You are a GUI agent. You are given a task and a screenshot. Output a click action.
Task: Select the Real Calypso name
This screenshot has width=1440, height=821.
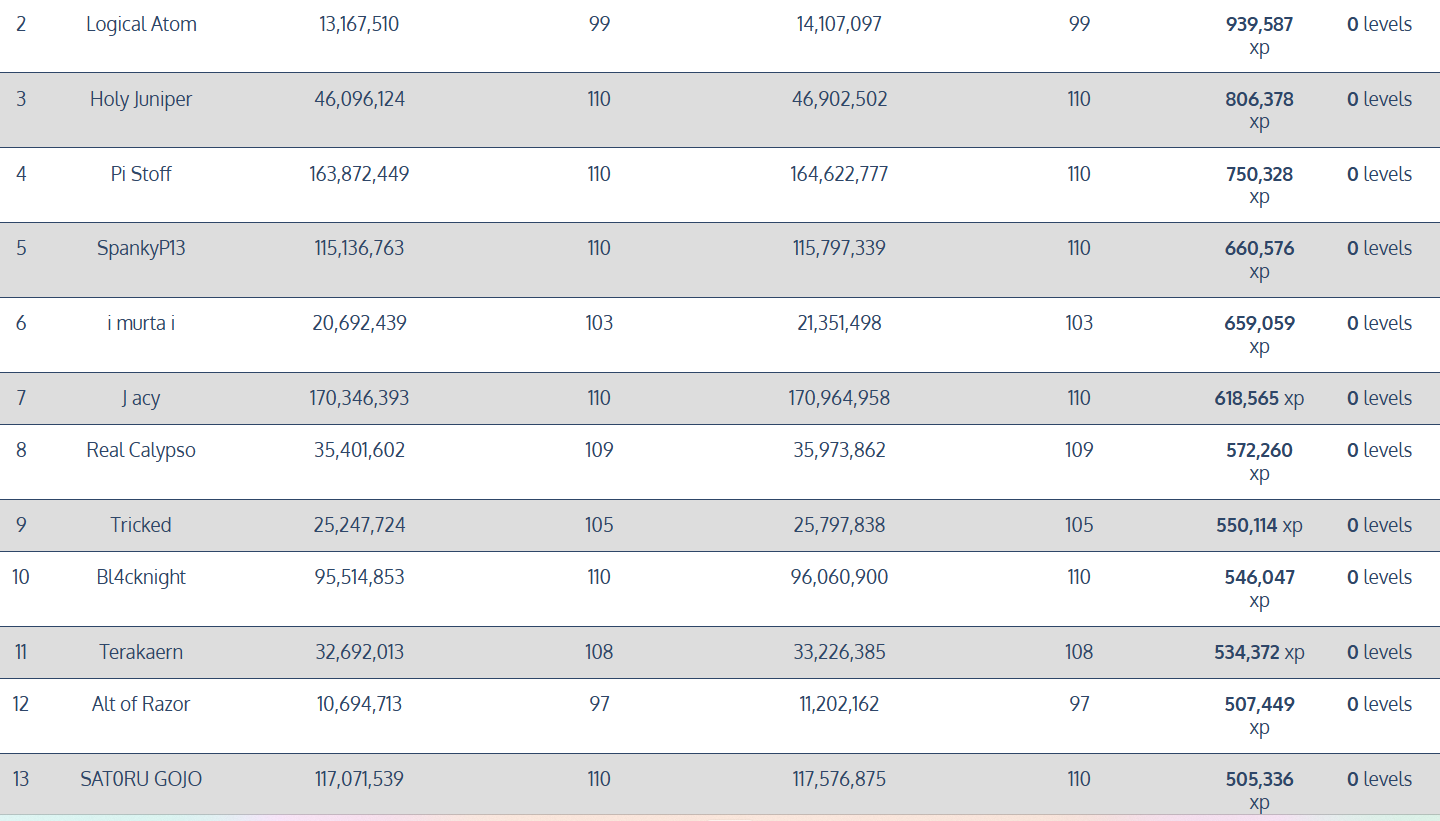141,450
